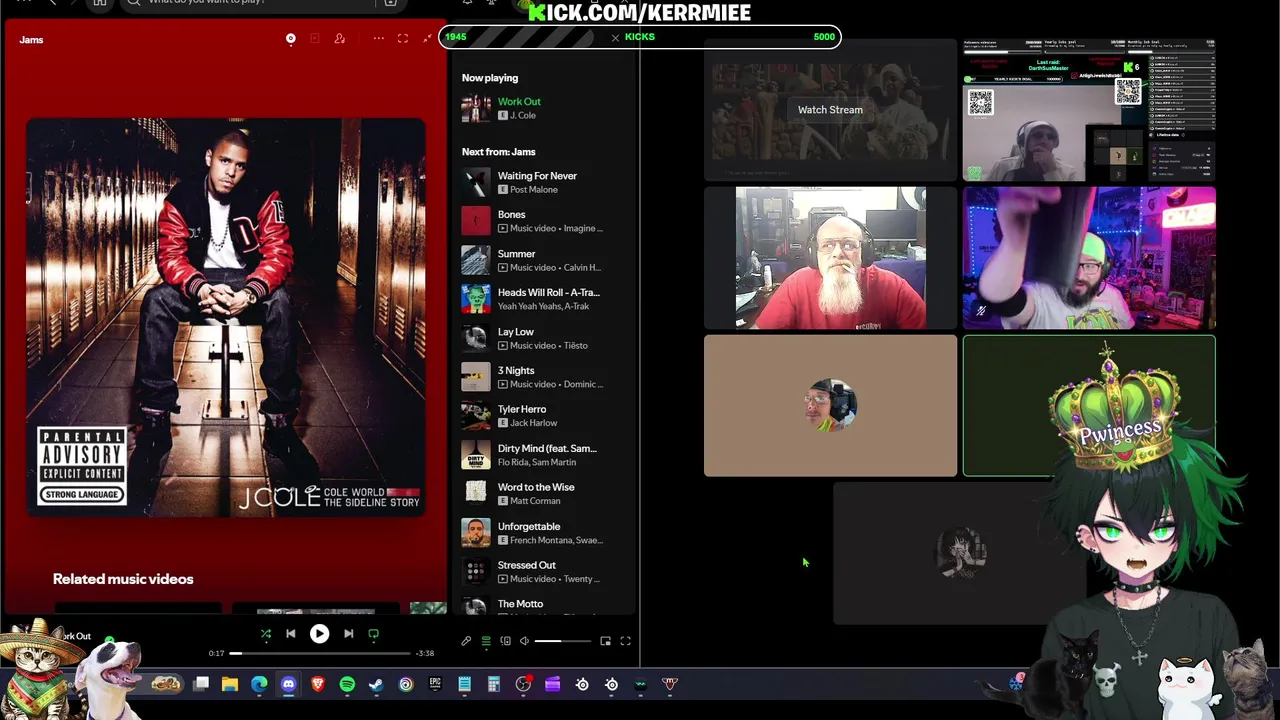This screenshot has width=1280, height=720.
Task: Open Steam from taskbar
Action: pos(376,684)
